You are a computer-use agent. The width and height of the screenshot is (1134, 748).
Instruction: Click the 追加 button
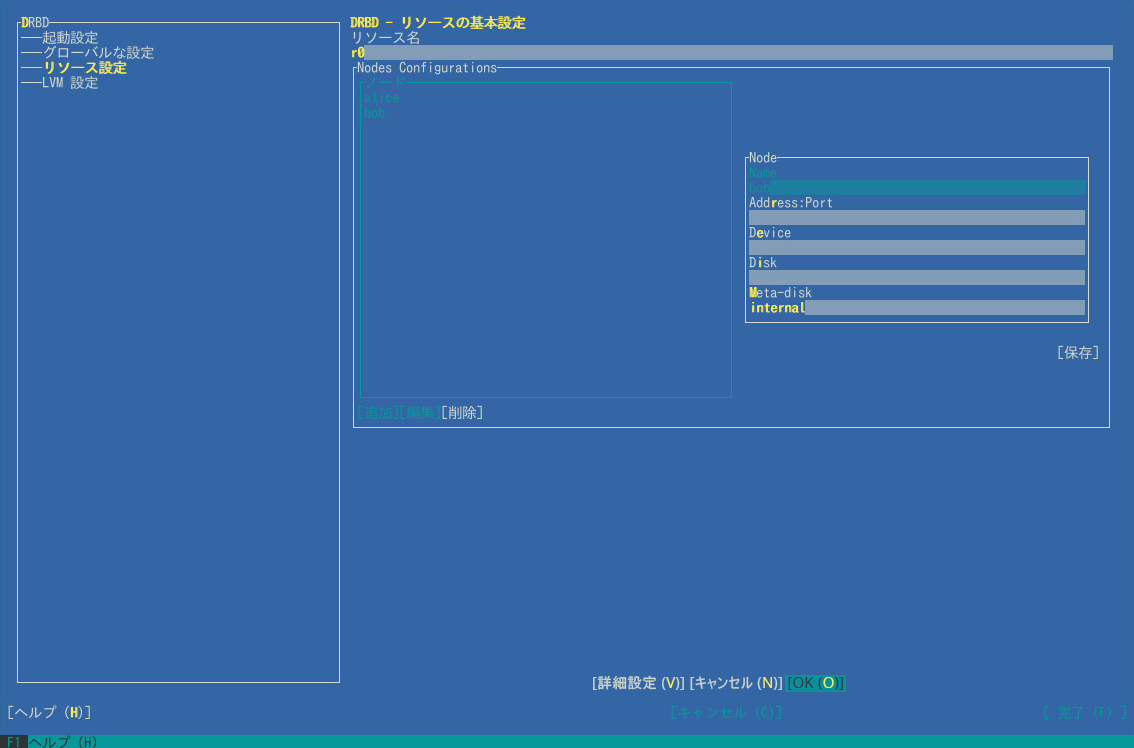click(378, 412)
